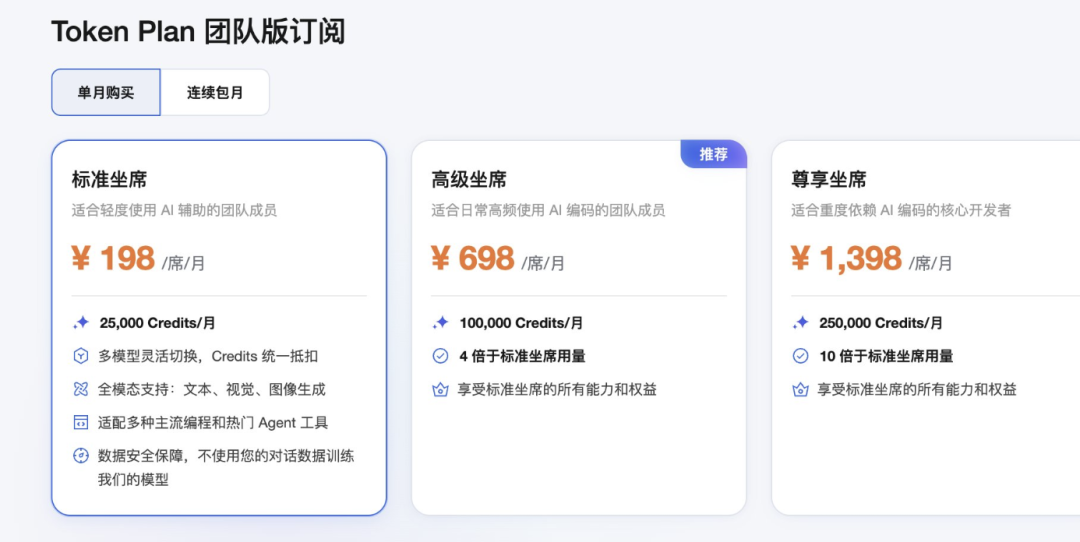The width and height of the screenshot is (1080, 542).
Task: Click the ¥ 1,398 price of 尊享坐席
Action: point(846,259)
